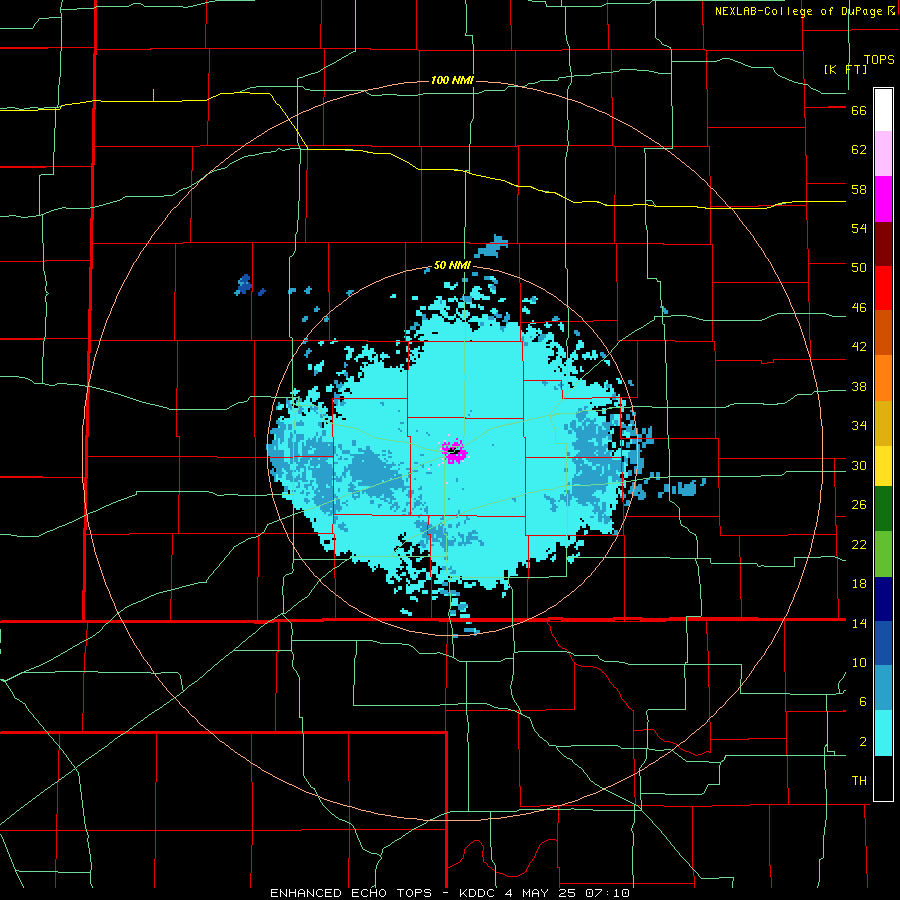Click the 50 NMI range ring label
This screenshot has height=900, width=900.
(x=452, y=265)
